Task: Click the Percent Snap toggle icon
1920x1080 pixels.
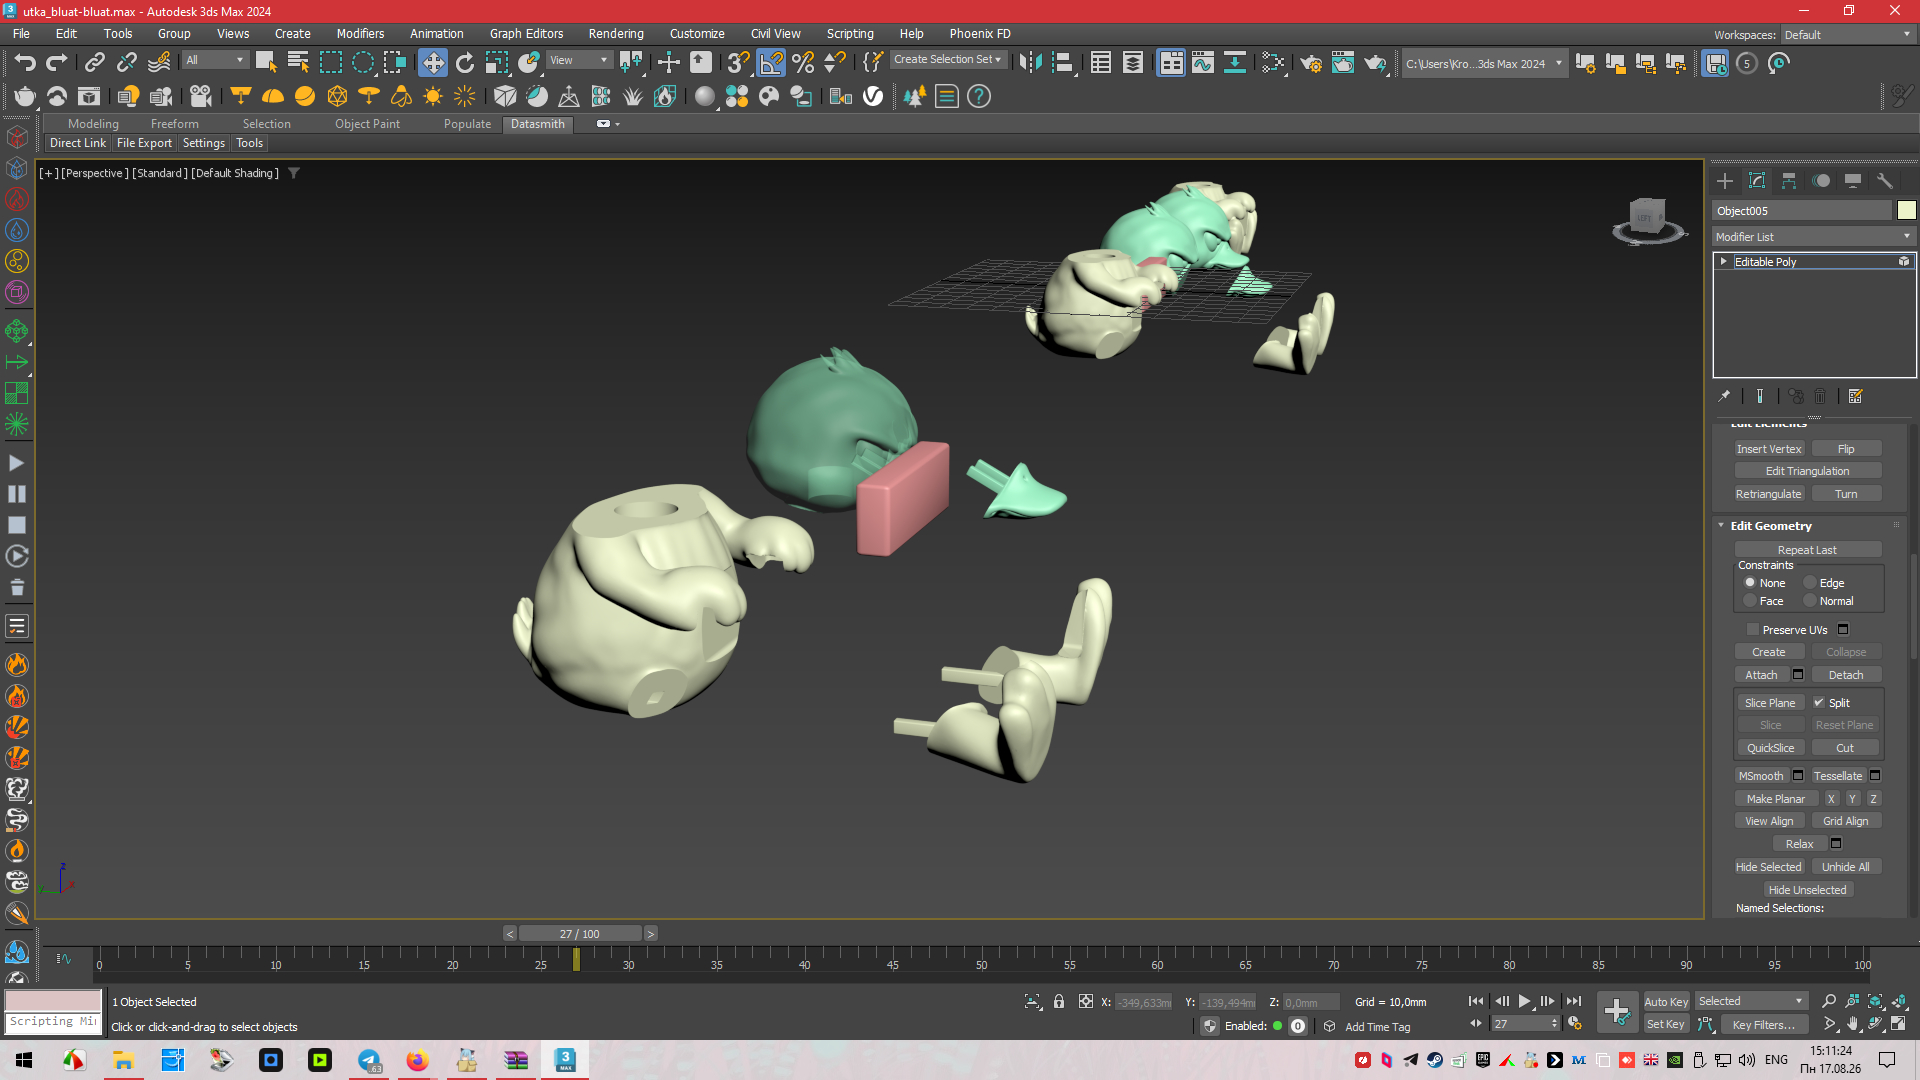Action: [803, 63]
